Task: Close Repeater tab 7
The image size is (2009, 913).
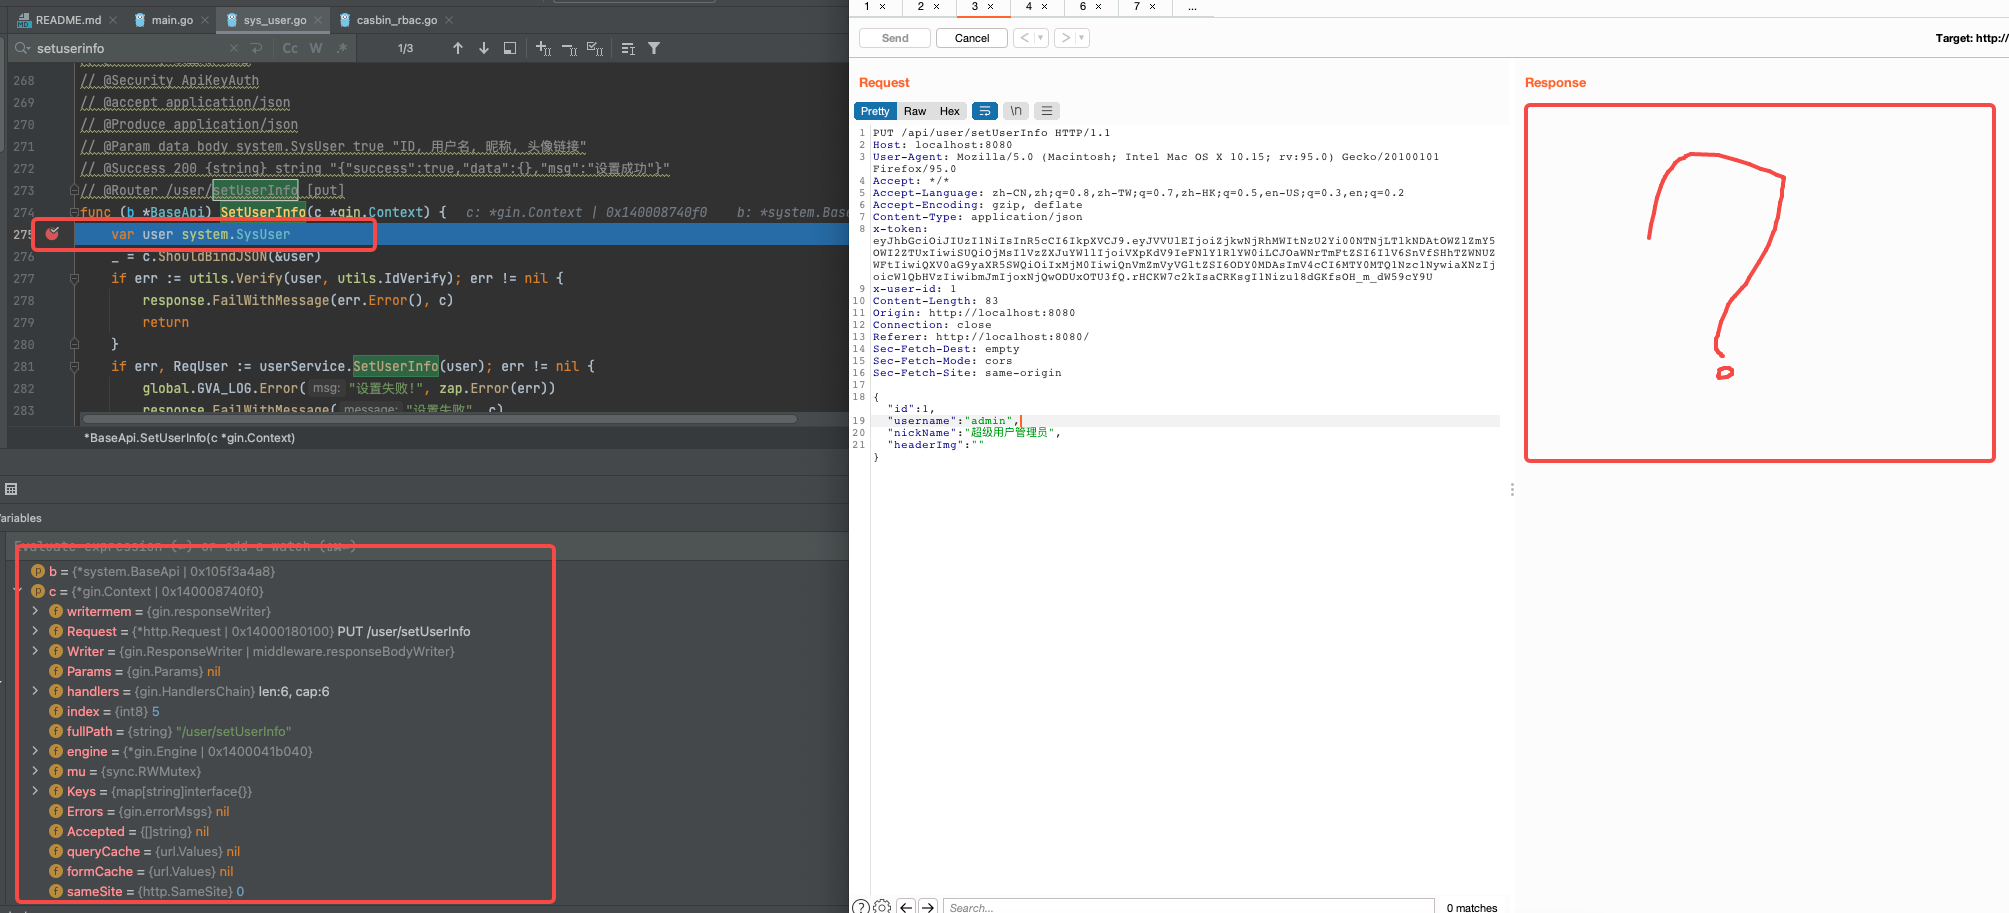Action: click(x=1152, y=7)
